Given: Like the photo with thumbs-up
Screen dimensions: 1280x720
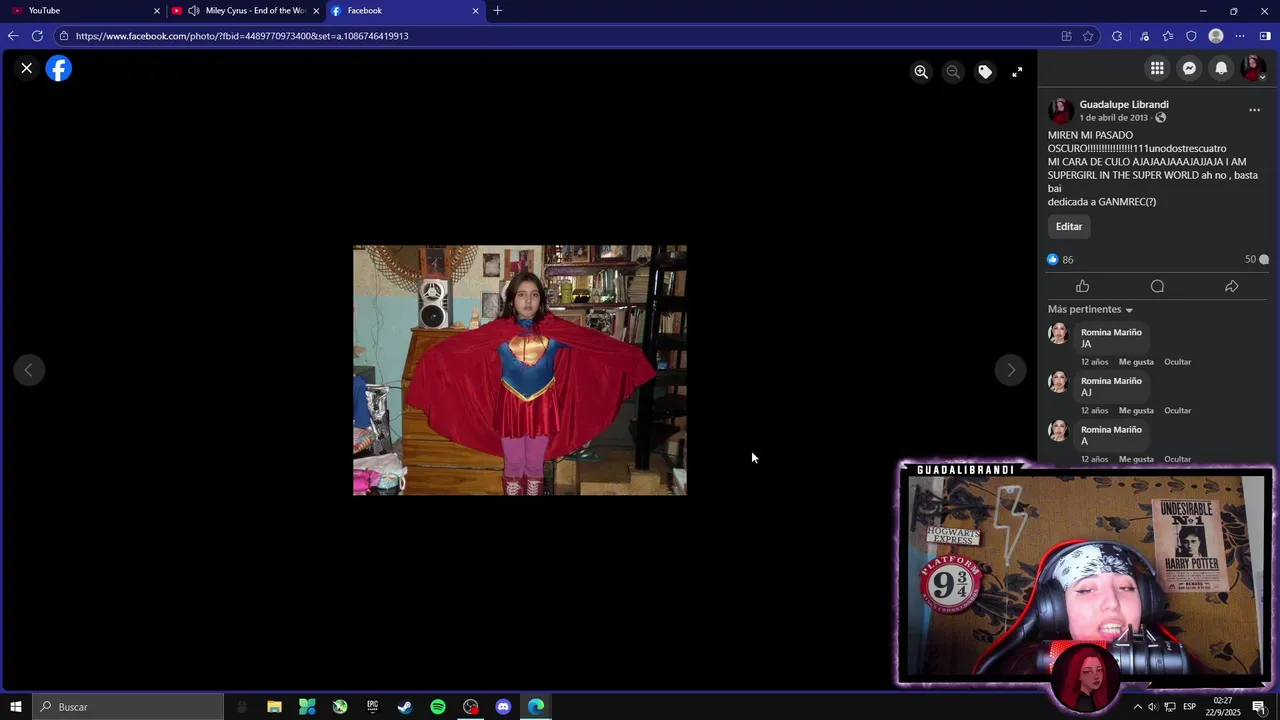Looking at the screenshot, I should 1083,287.
